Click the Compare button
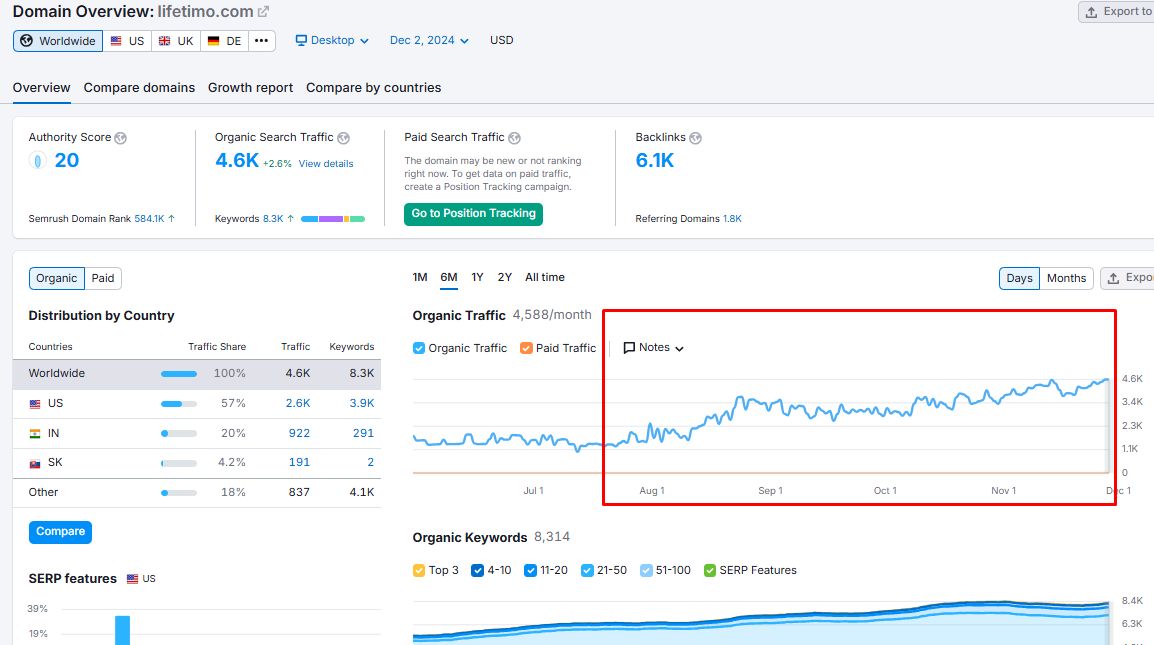 60,532
